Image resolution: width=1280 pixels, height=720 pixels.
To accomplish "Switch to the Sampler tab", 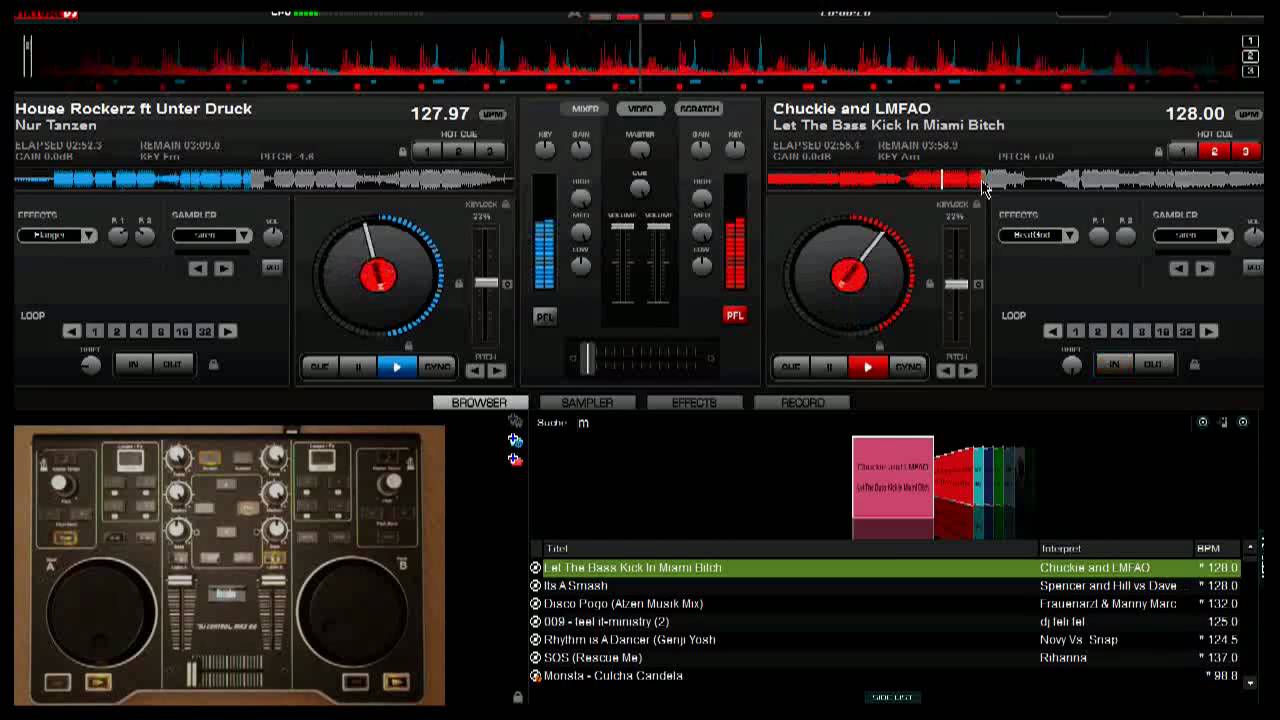I will (587, 402).
